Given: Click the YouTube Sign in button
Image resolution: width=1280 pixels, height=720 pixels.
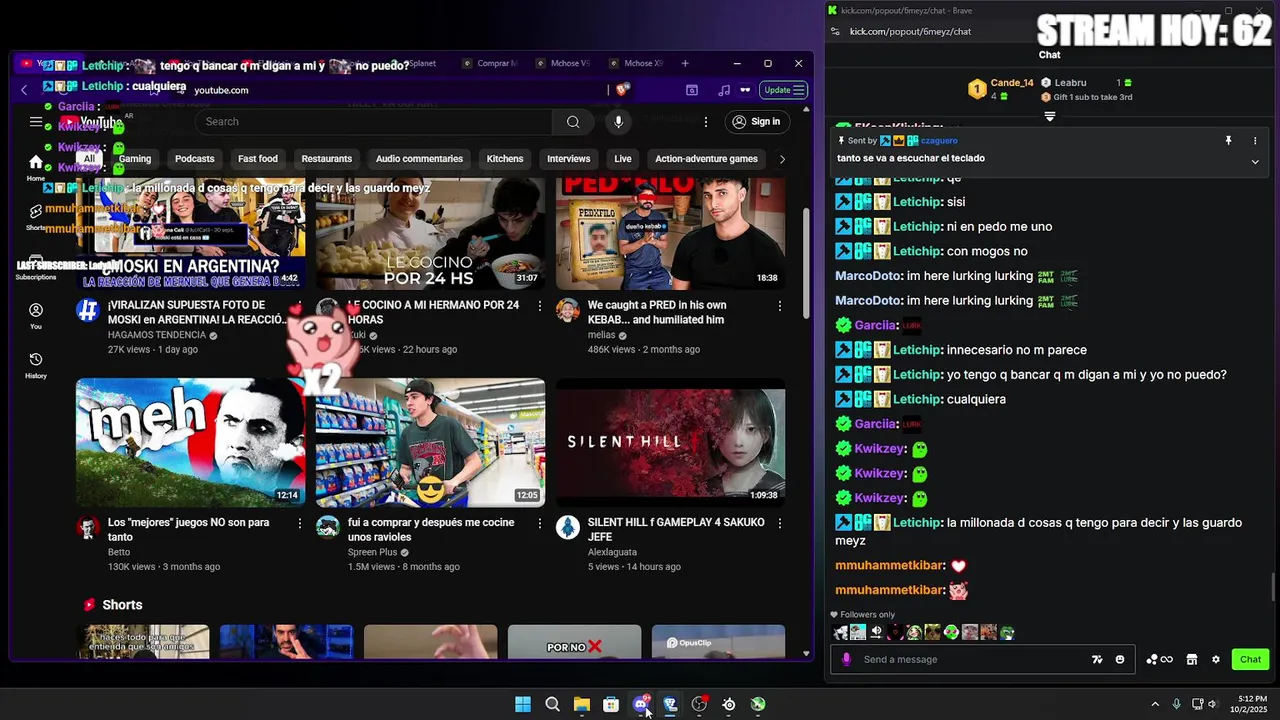Looking at the screenshot, I should 756,122.
